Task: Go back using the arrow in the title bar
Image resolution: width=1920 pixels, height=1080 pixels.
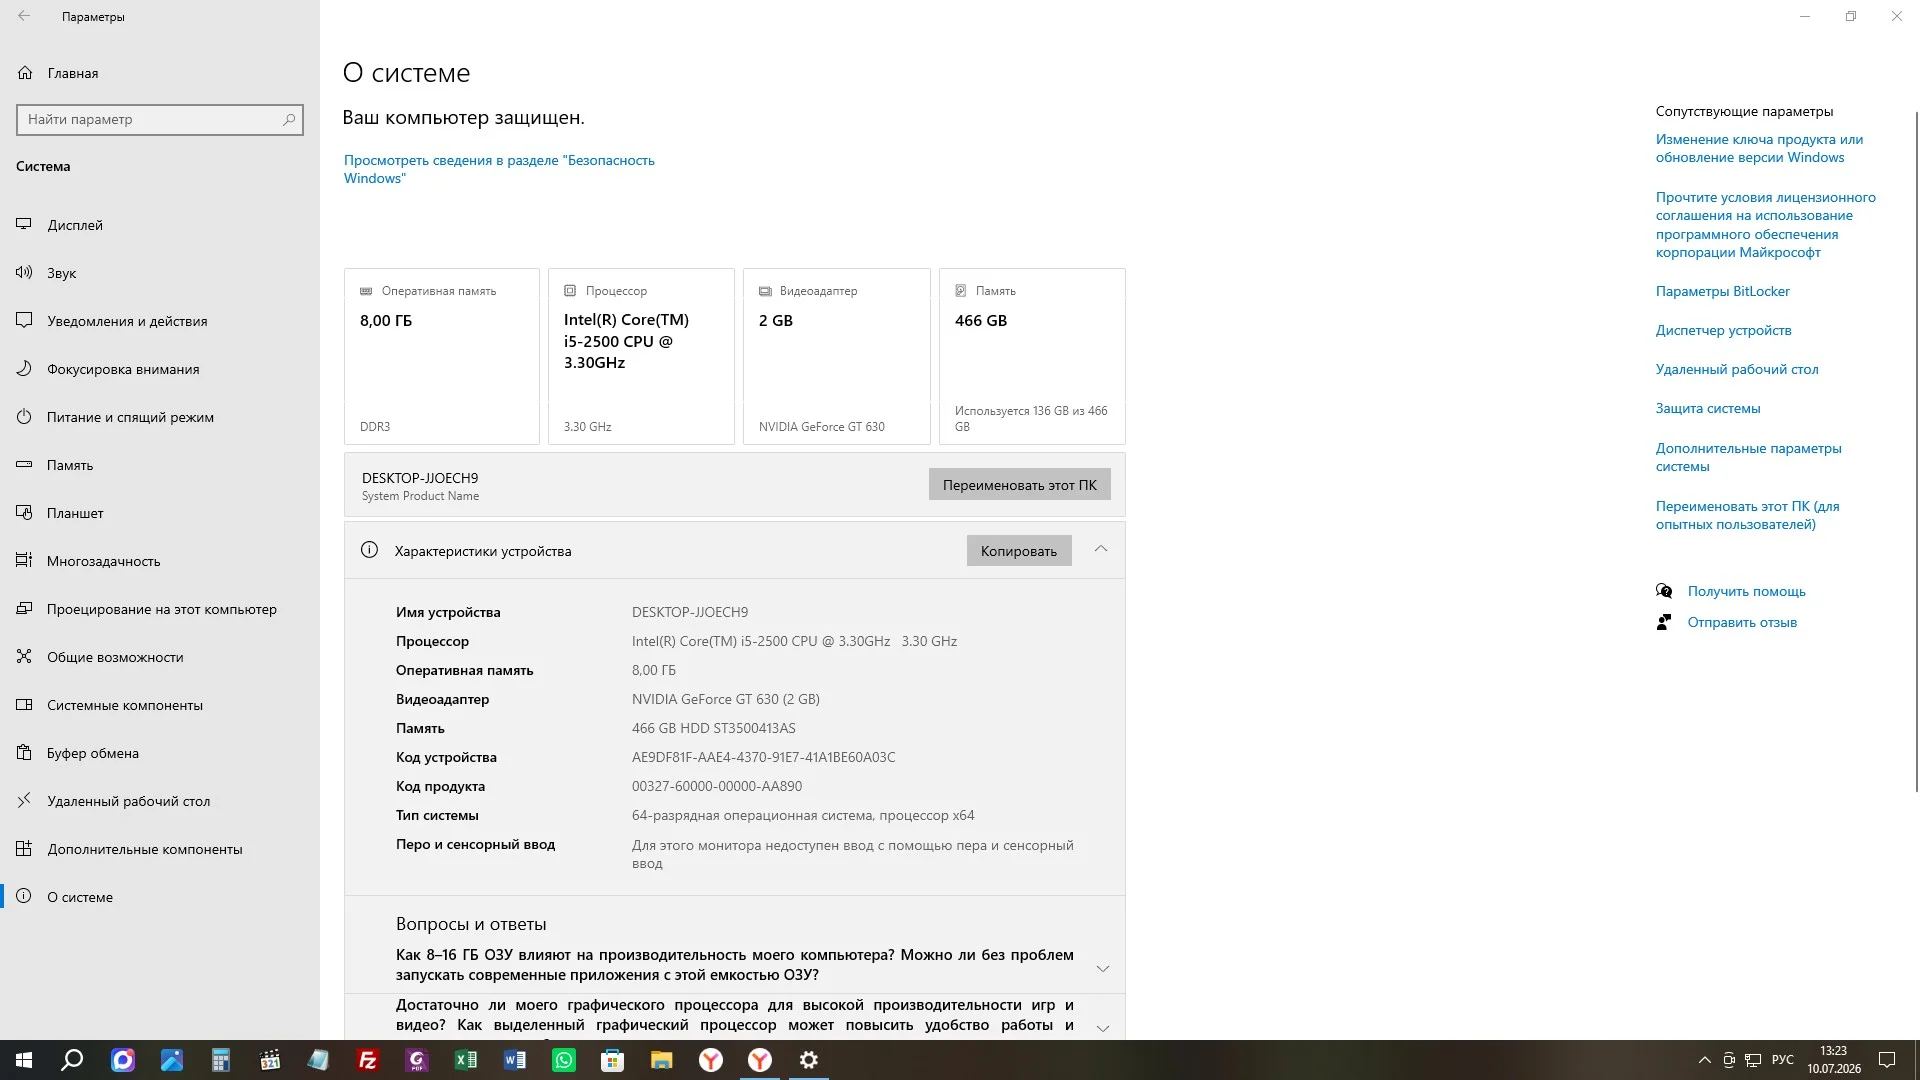Action: tap(24, 16)
